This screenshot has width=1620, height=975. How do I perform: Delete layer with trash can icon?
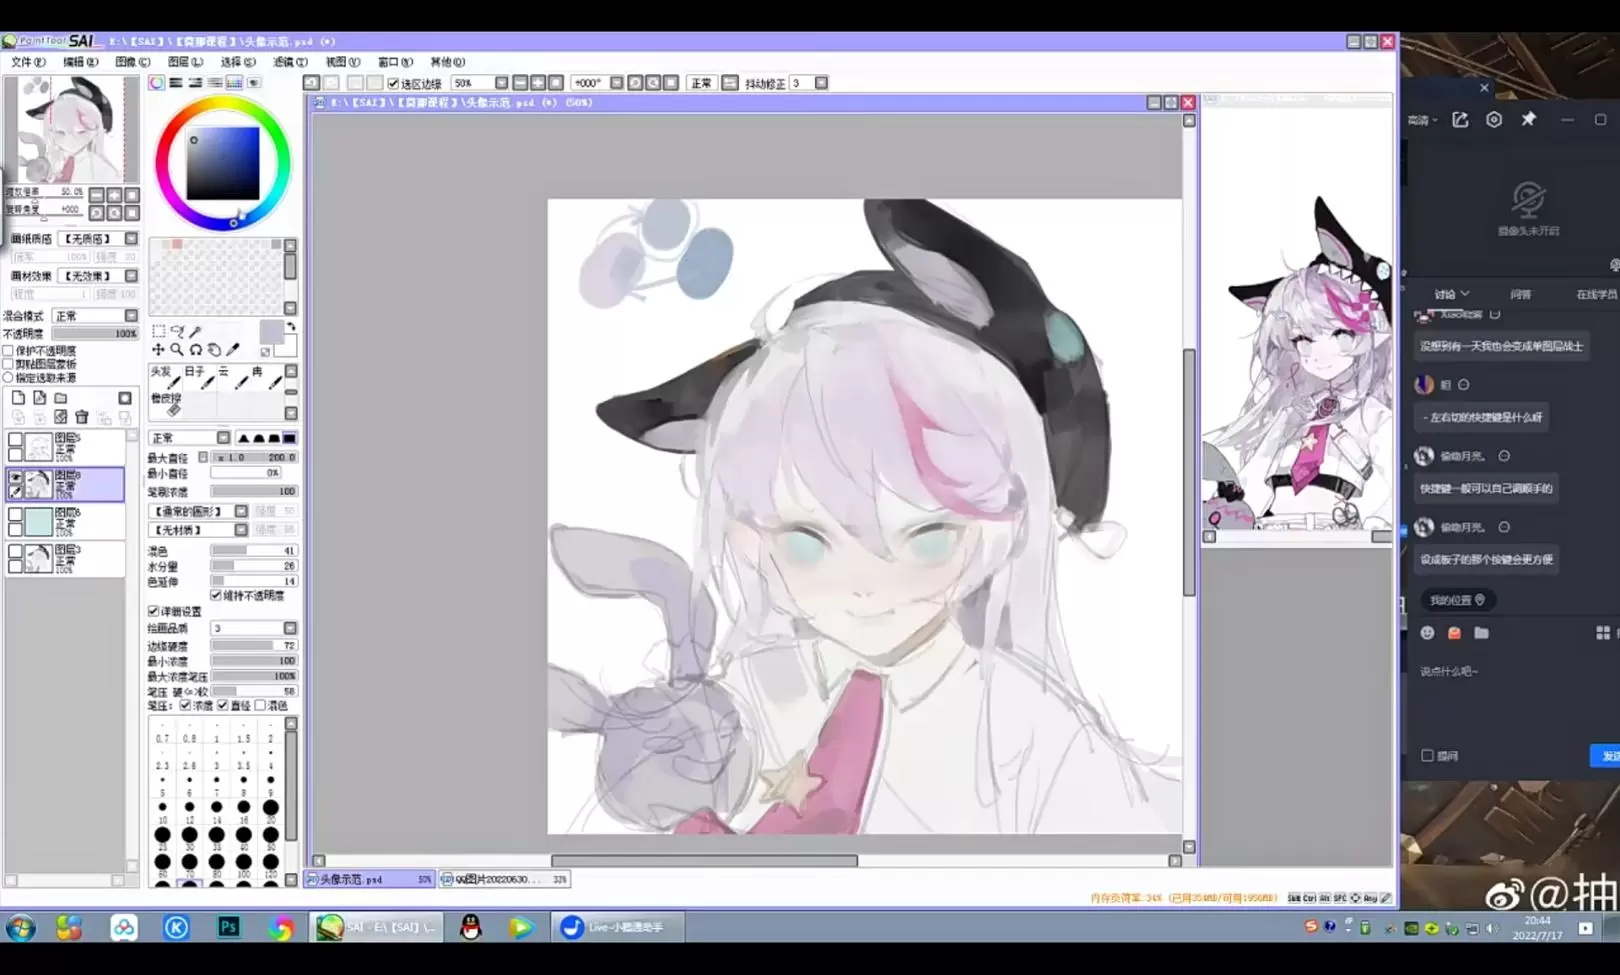coord(82,417)
